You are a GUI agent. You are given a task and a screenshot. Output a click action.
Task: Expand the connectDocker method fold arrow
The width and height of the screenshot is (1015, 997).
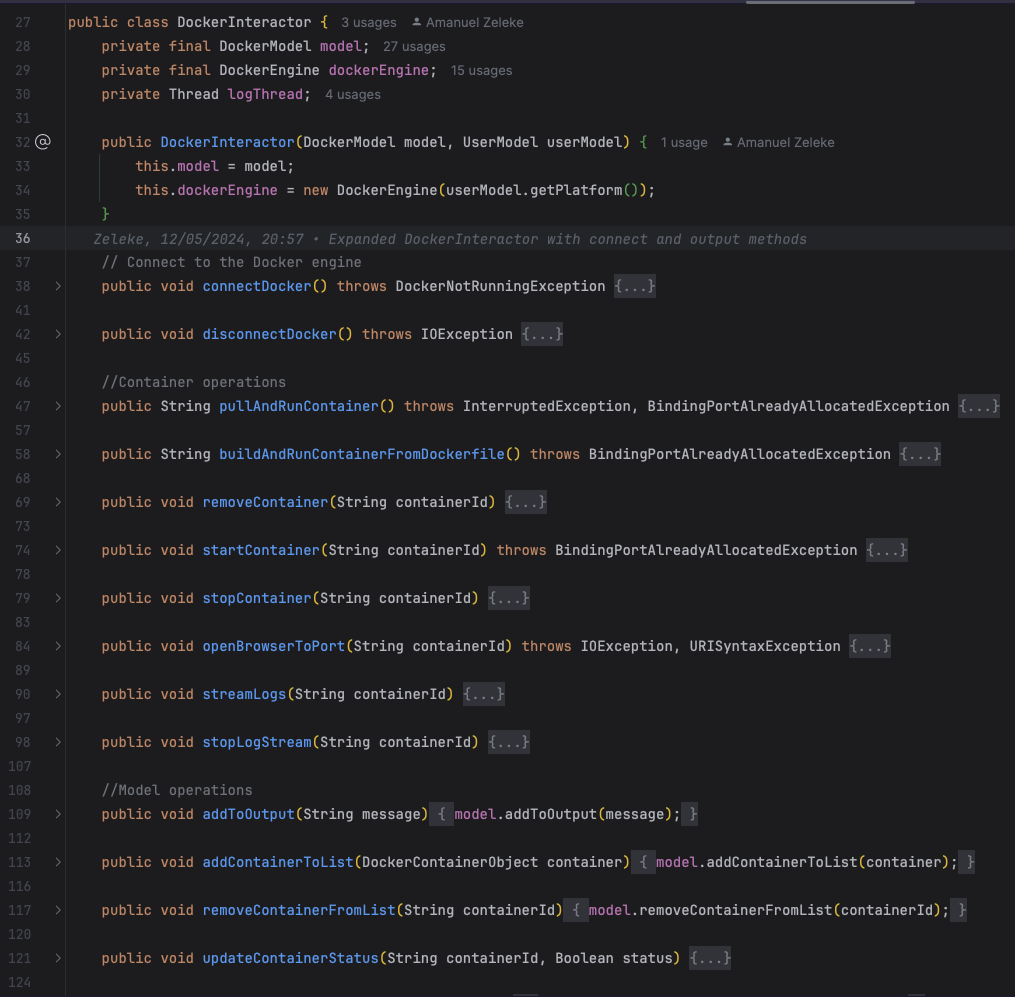pyautogui.click(x=58, y=286)
